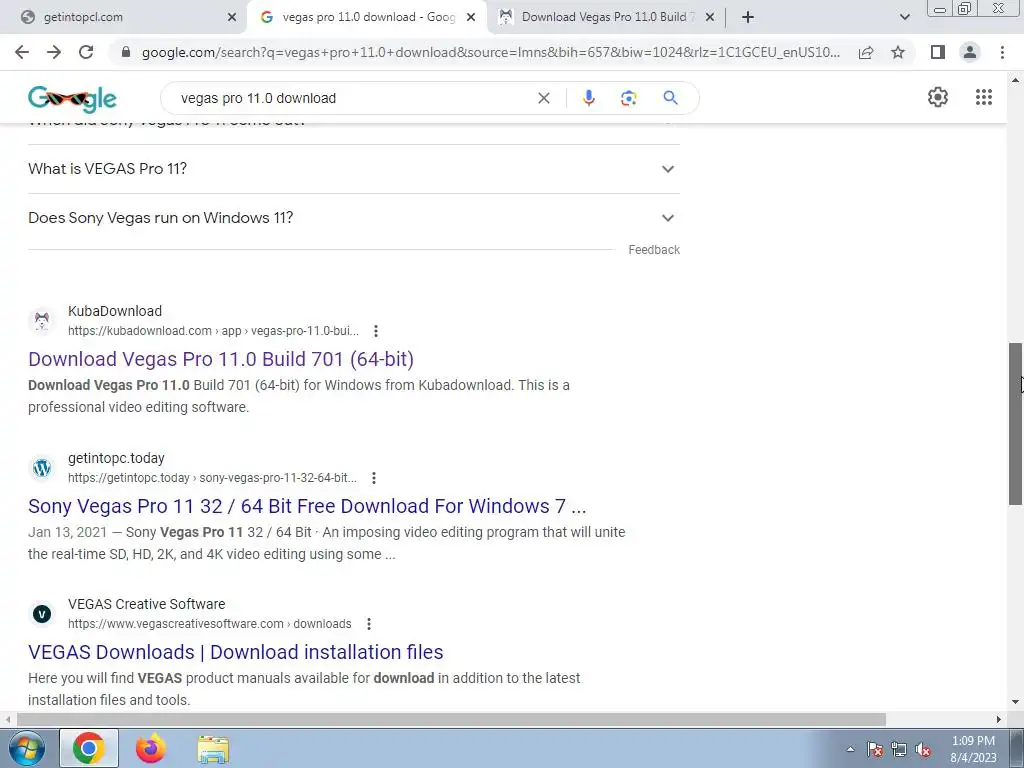This screenshot has height=768, width=1024.
Task: Click the getintopc.today URL breadcrumb
Action: [212, 478]
